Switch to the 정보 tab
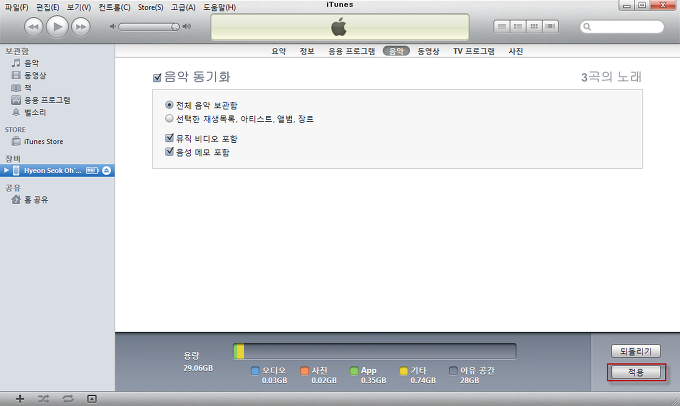 [x=307, y=51]
